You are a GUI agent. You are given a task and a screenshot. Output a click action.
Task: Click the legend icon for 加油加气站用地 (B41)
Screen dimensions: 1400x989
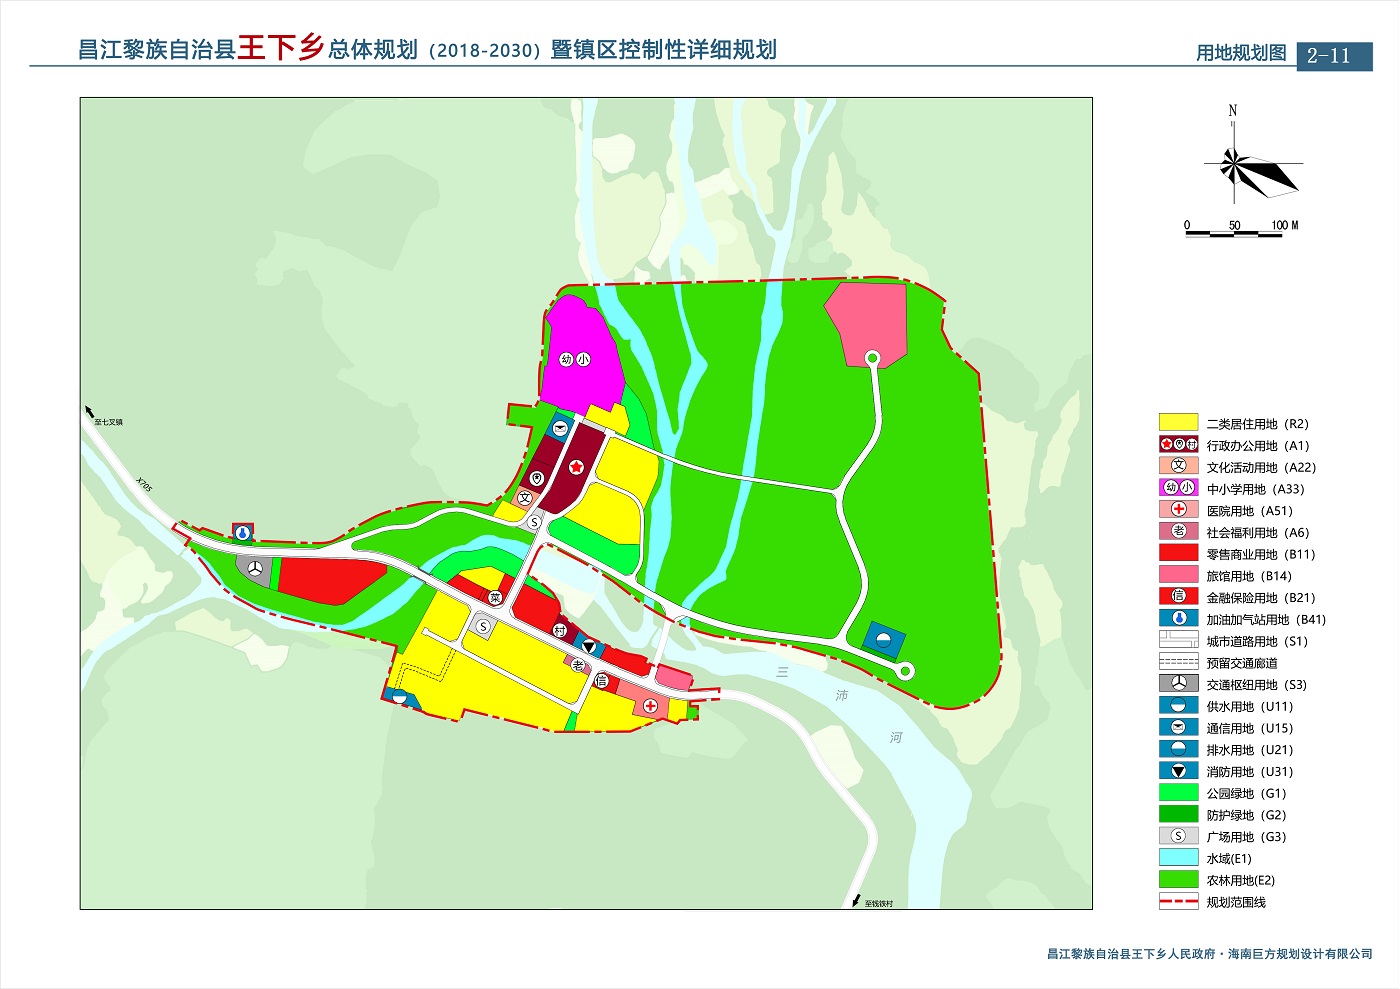[x=1178, y=619]
